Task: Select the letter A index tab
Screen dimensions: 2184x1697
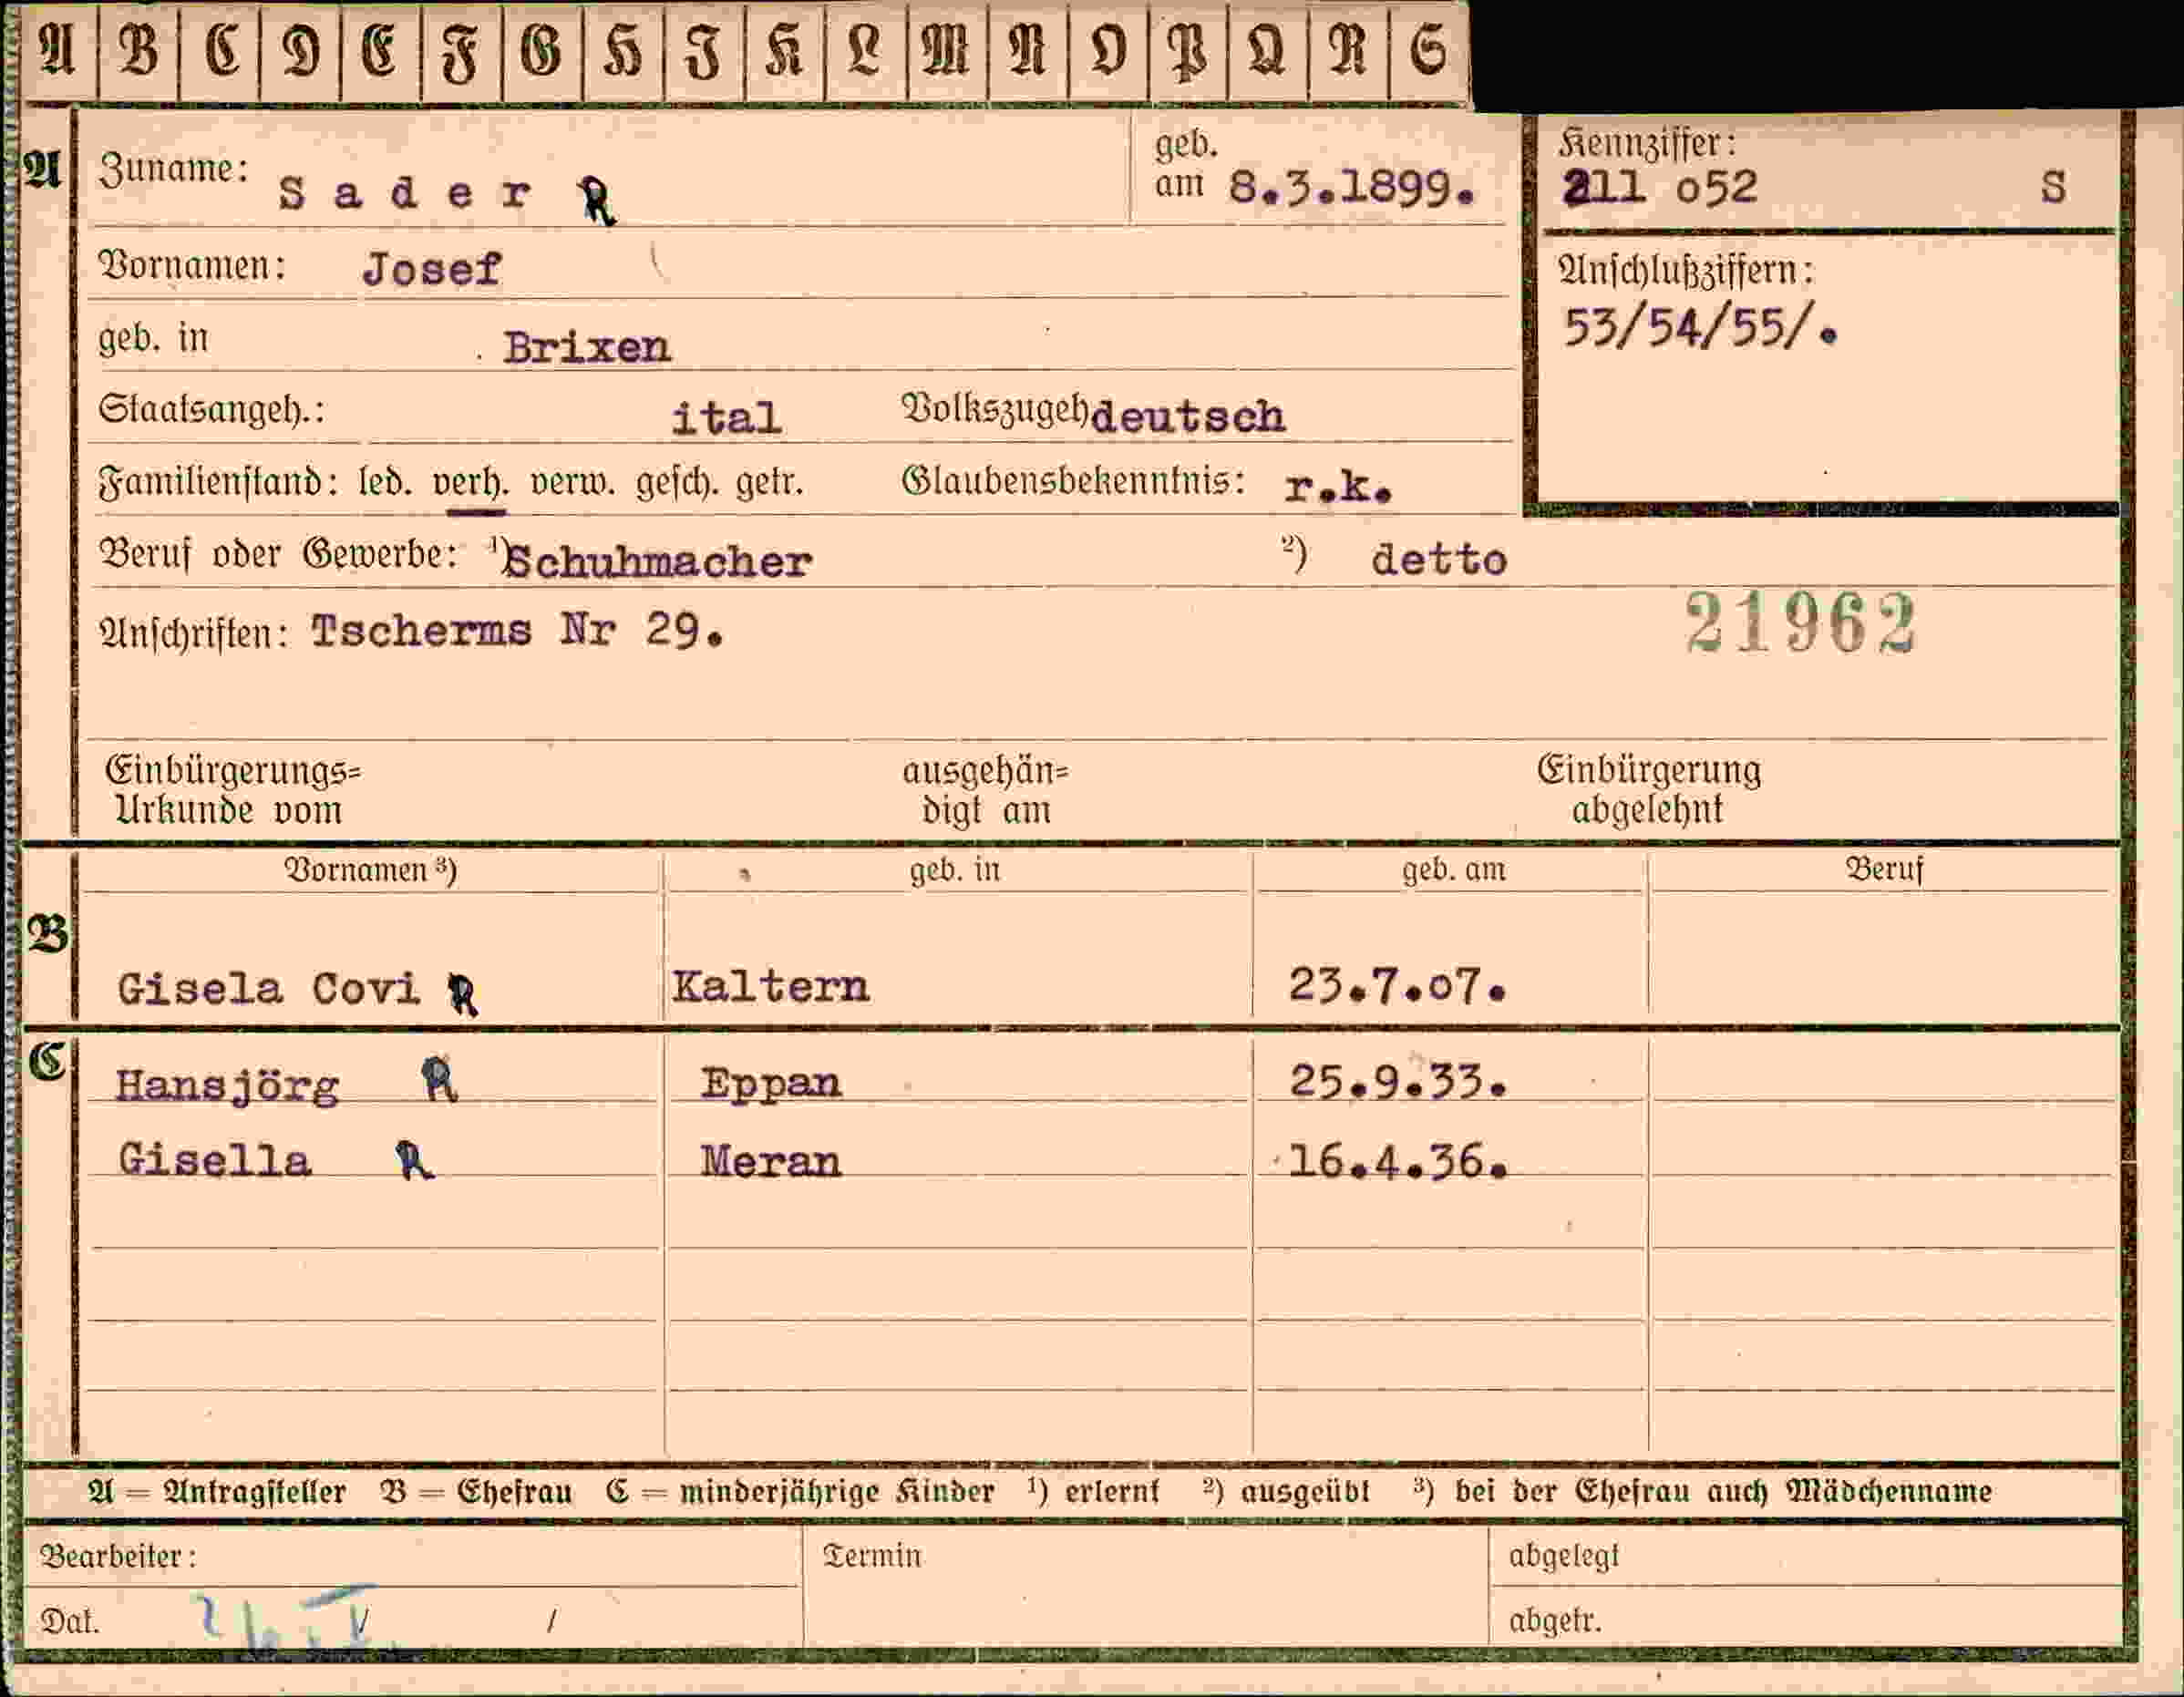Action: point(58,50)
